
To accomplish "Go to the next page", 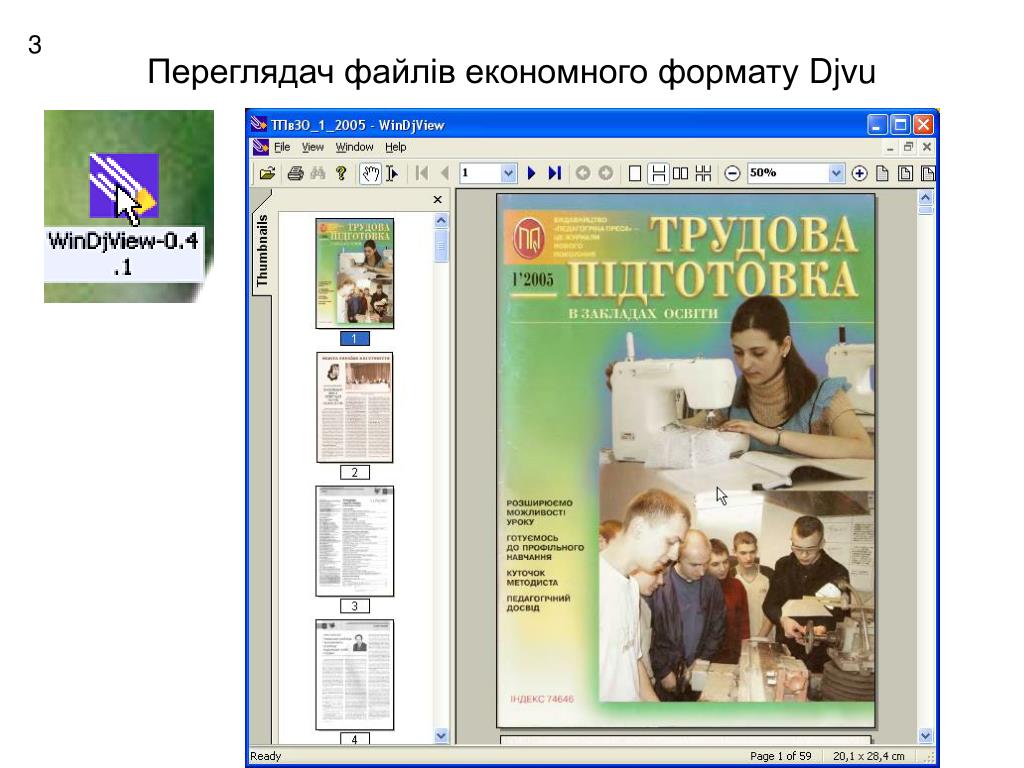I will pyautogui.click(x=532, y=173).
